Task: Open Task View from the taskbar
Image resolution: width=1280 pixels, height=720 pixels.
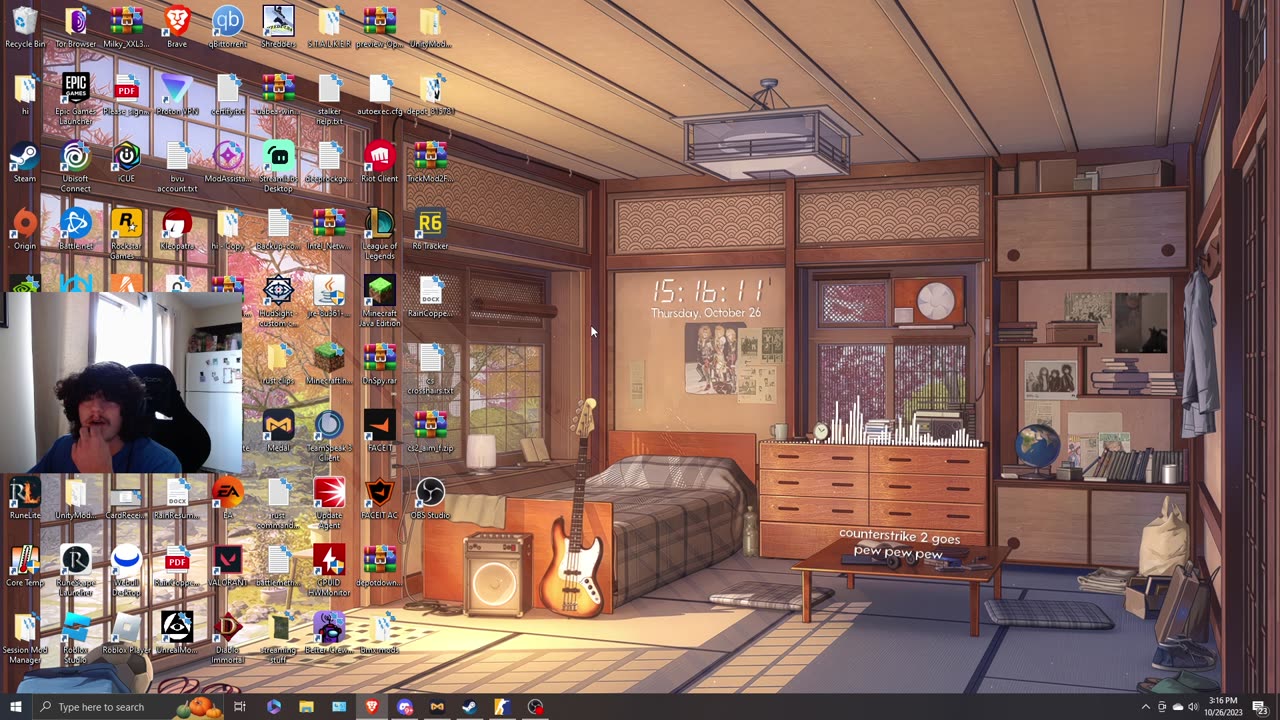Action: [240, 707]
